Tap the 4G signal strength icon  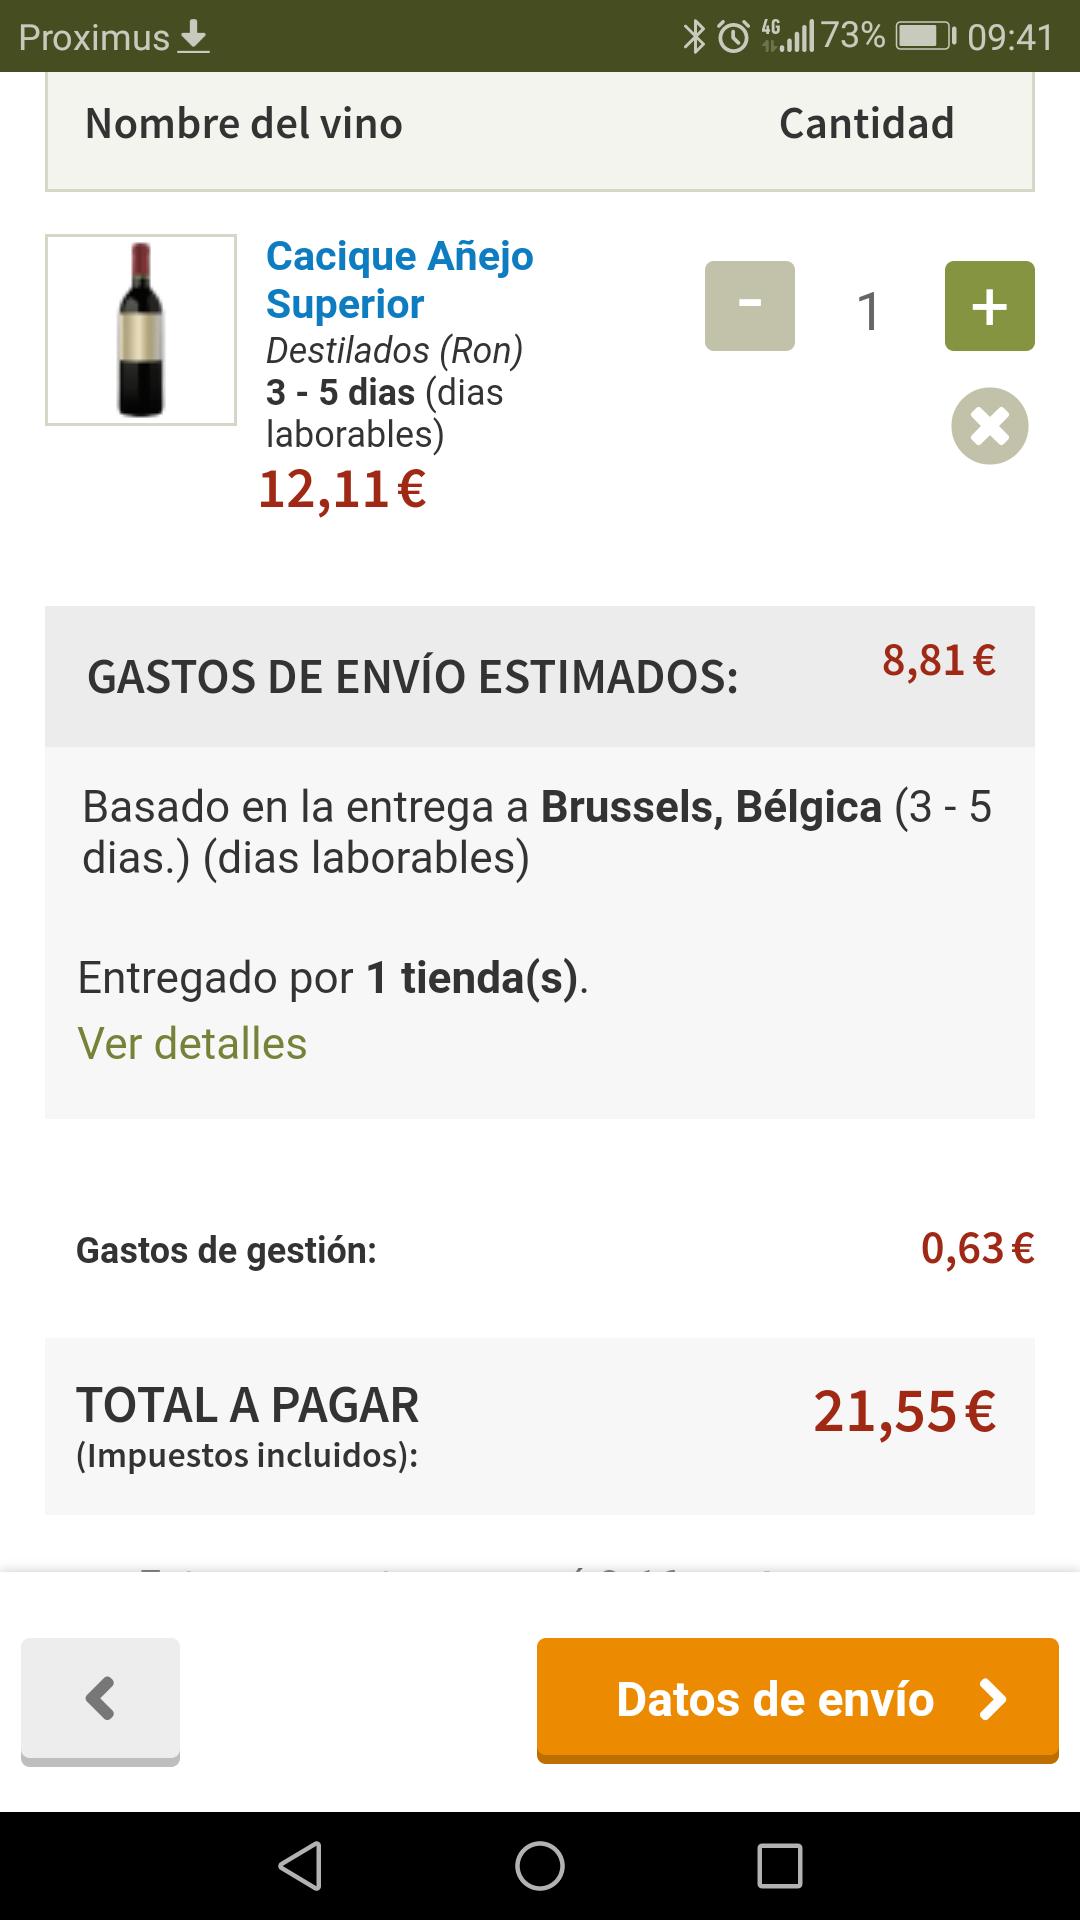click(788, 37)
